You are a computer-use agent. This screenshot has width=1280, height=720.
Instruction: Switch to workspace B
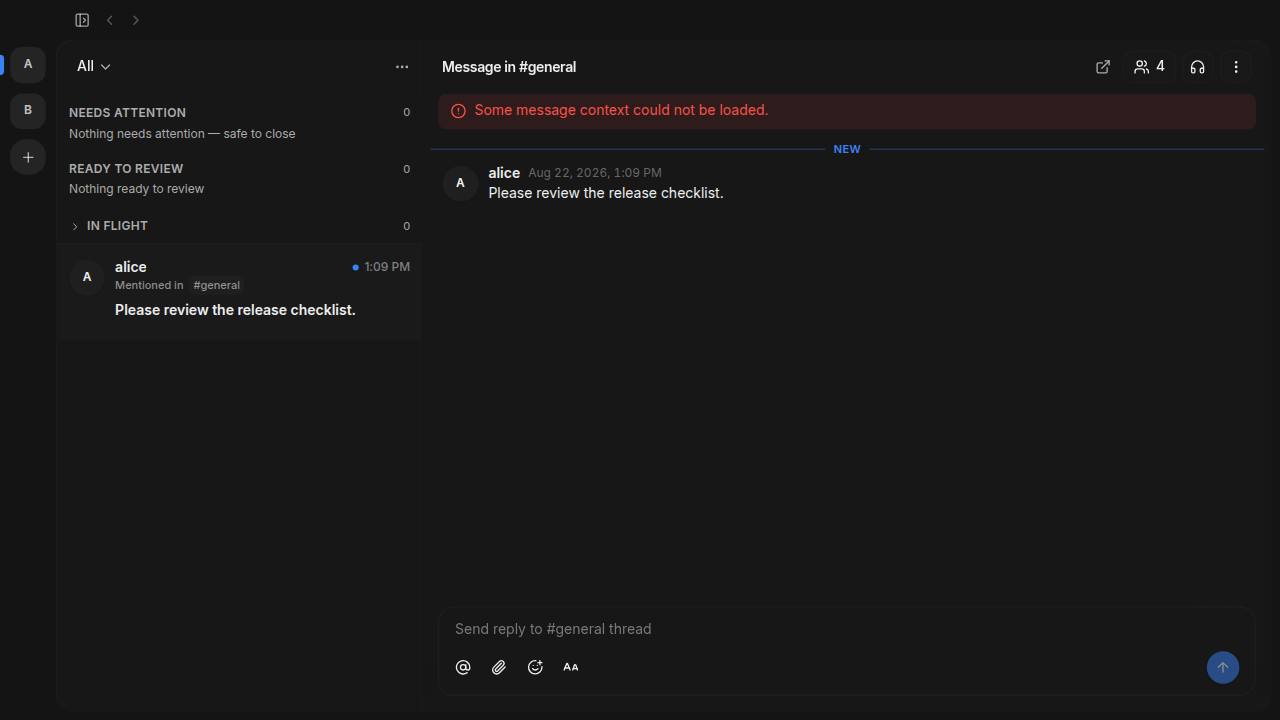click(x=28, y=111)
